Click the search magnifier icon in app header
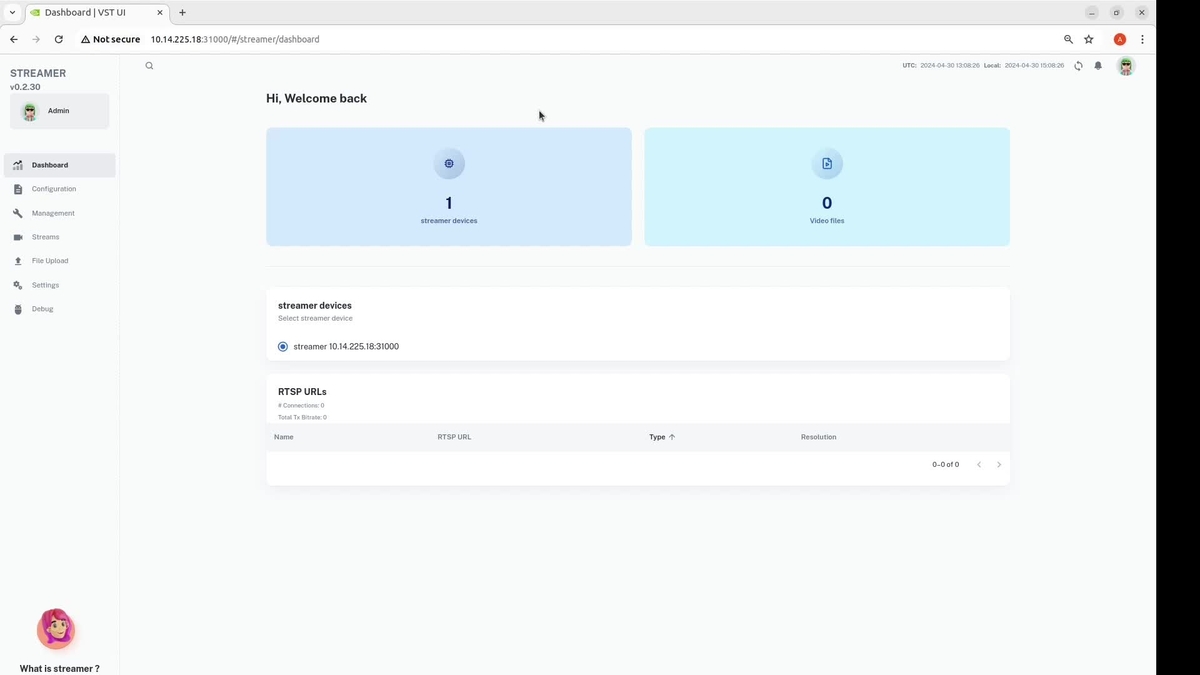Viewport: 1200px width, 675px height. coord(149,66)
